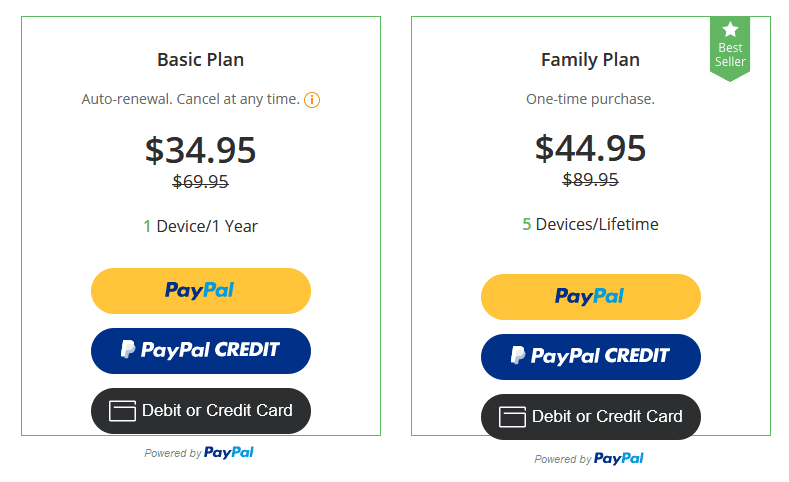
Task: Click the $44.95 Family Plan price
Action: [x=590, y=148]
